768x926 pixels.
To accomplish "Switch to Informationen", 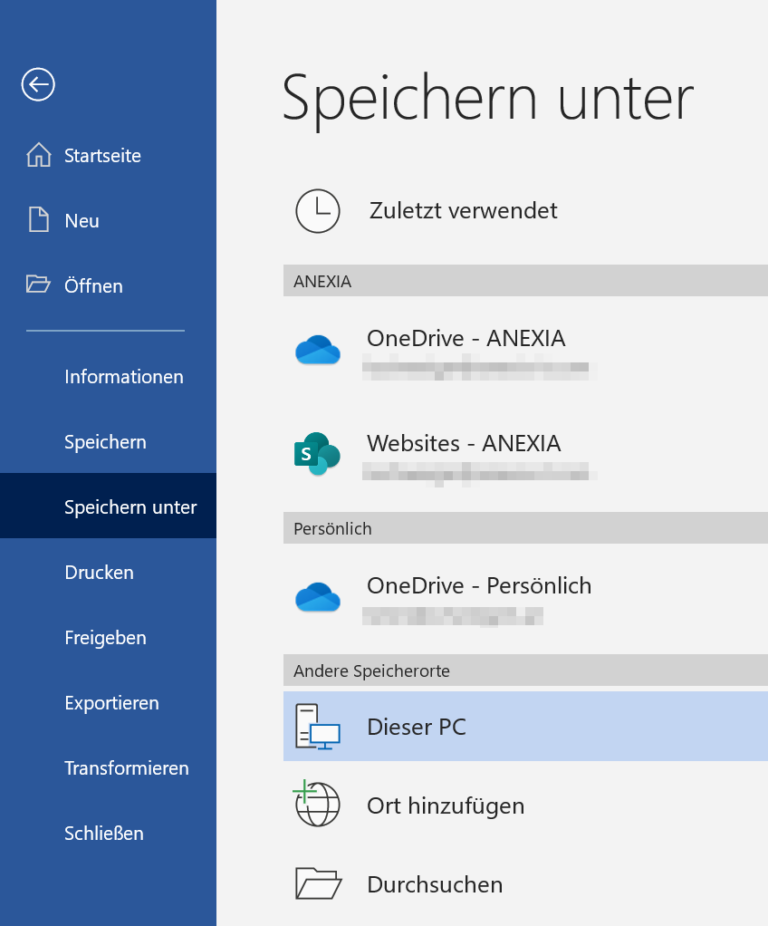I will click(123, 376).
